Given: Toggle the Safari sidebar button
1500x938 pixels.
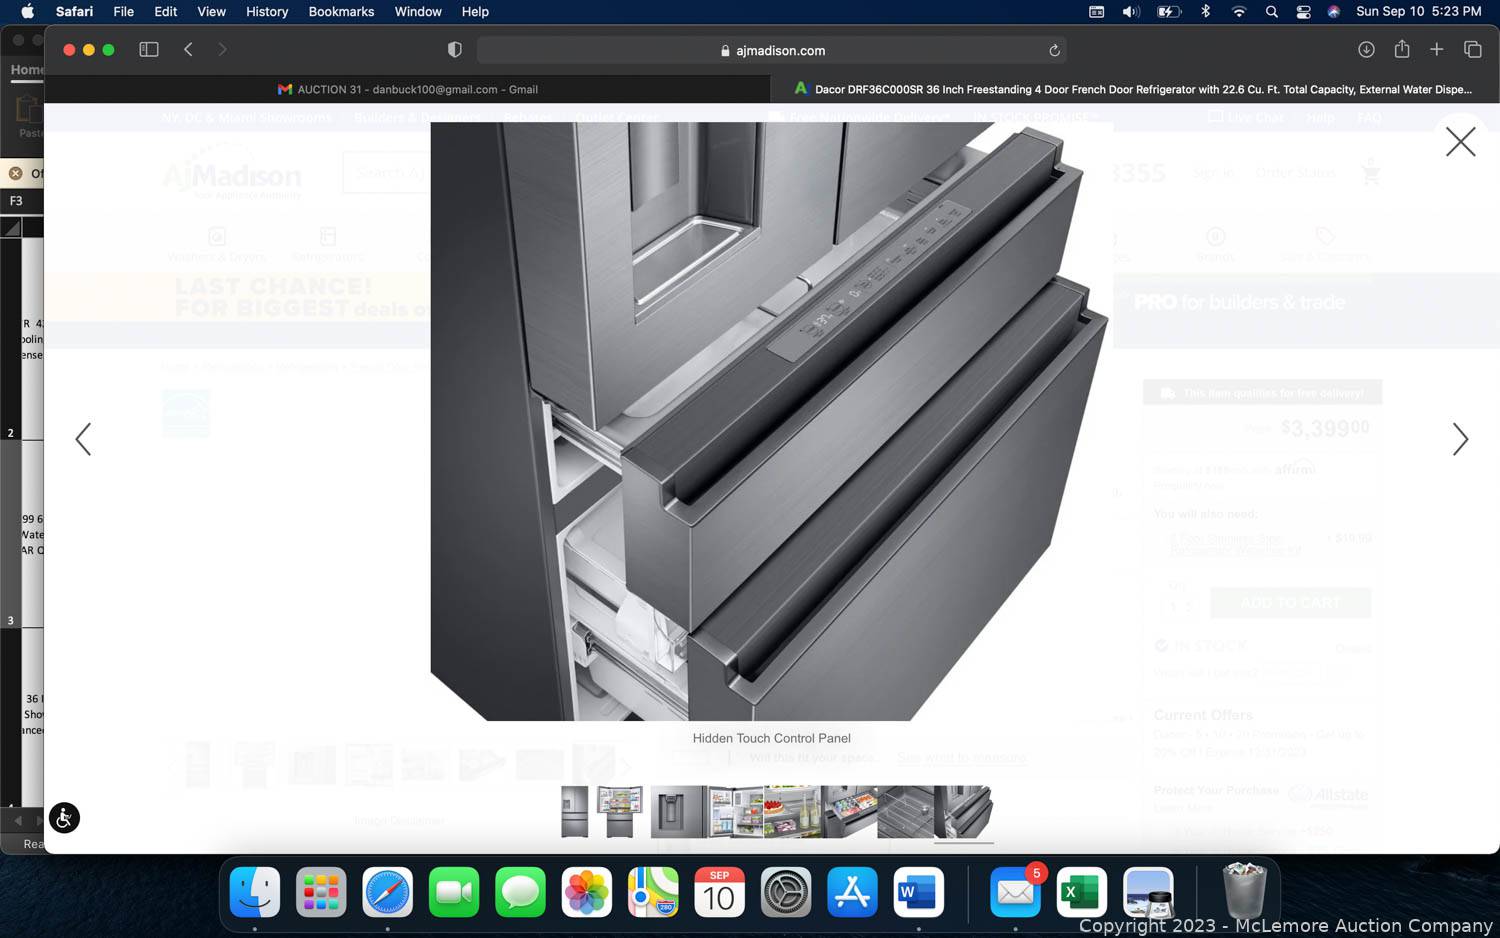Looking at the screenshot, I should click(x=149, y=50).
